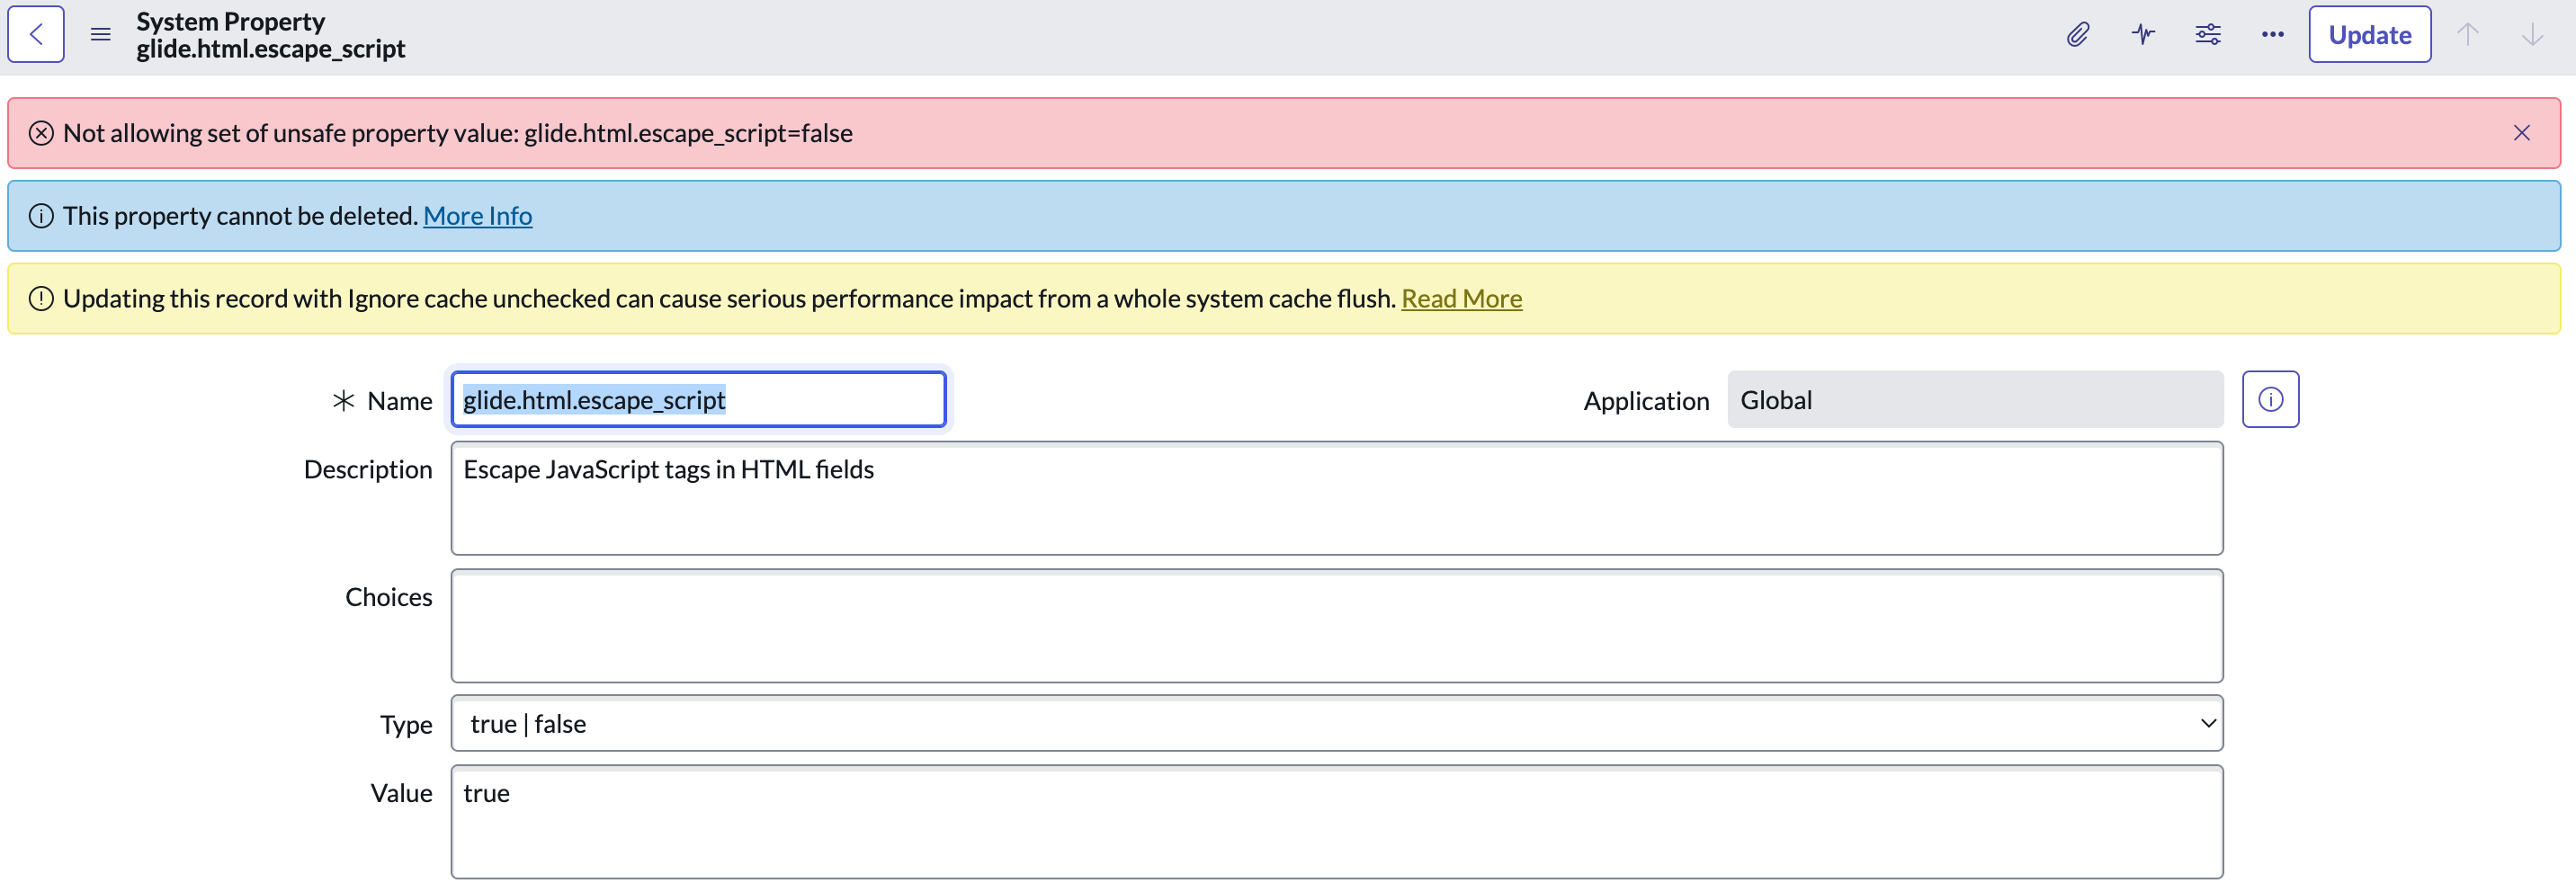Click the back arrow button
This screenshot has width=2576, height=892.
[x=36, y=34]
